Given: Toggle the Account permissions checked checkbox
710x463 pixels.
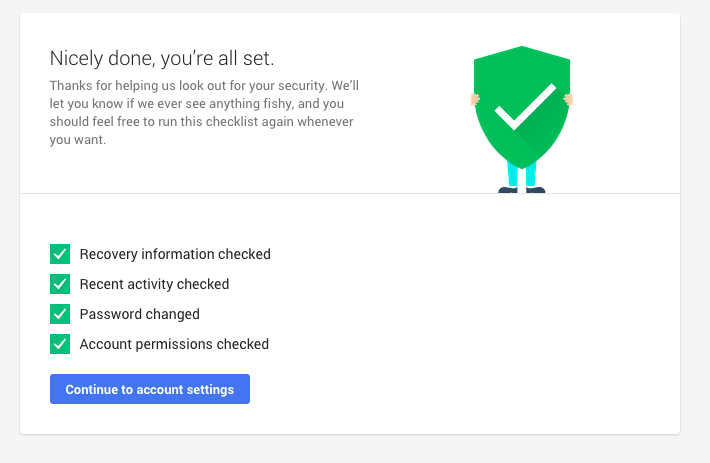Looking at the screenshot, I should point(59,344).
